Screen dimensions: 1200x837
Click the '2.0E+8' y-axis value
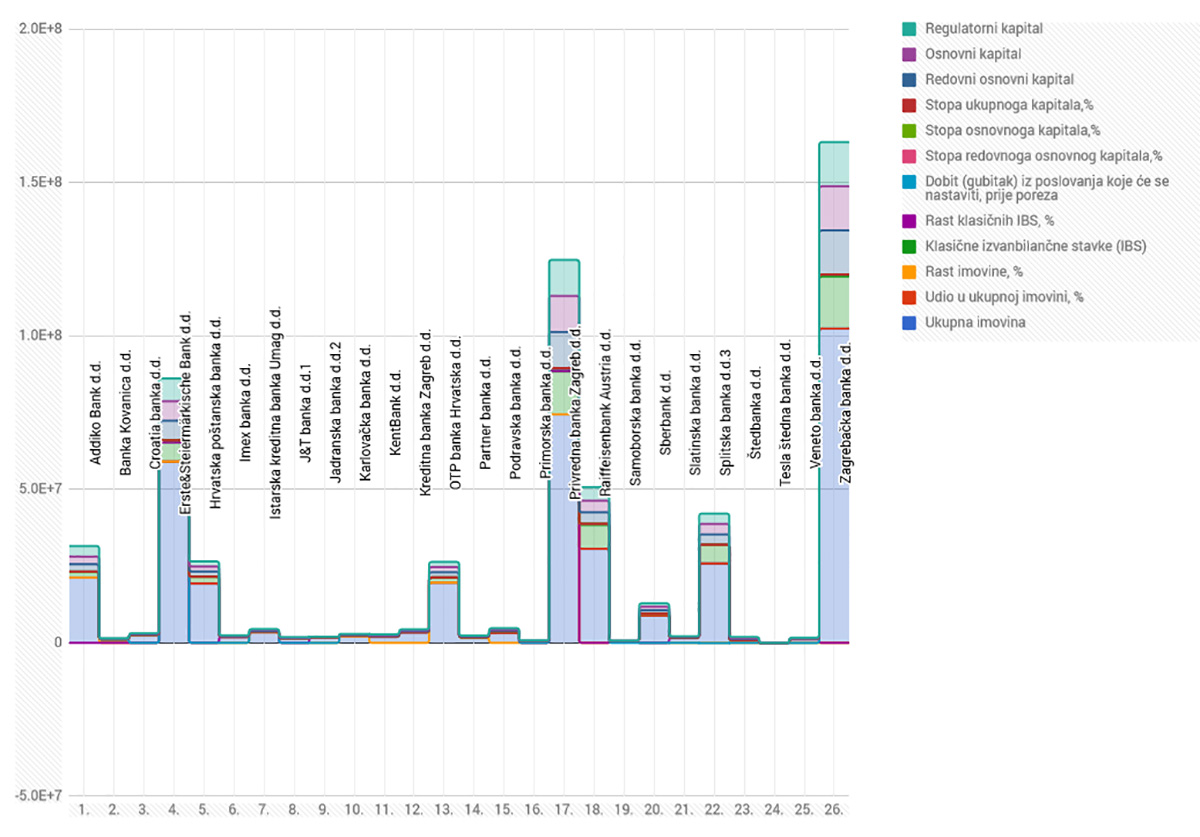coord(41,29)
